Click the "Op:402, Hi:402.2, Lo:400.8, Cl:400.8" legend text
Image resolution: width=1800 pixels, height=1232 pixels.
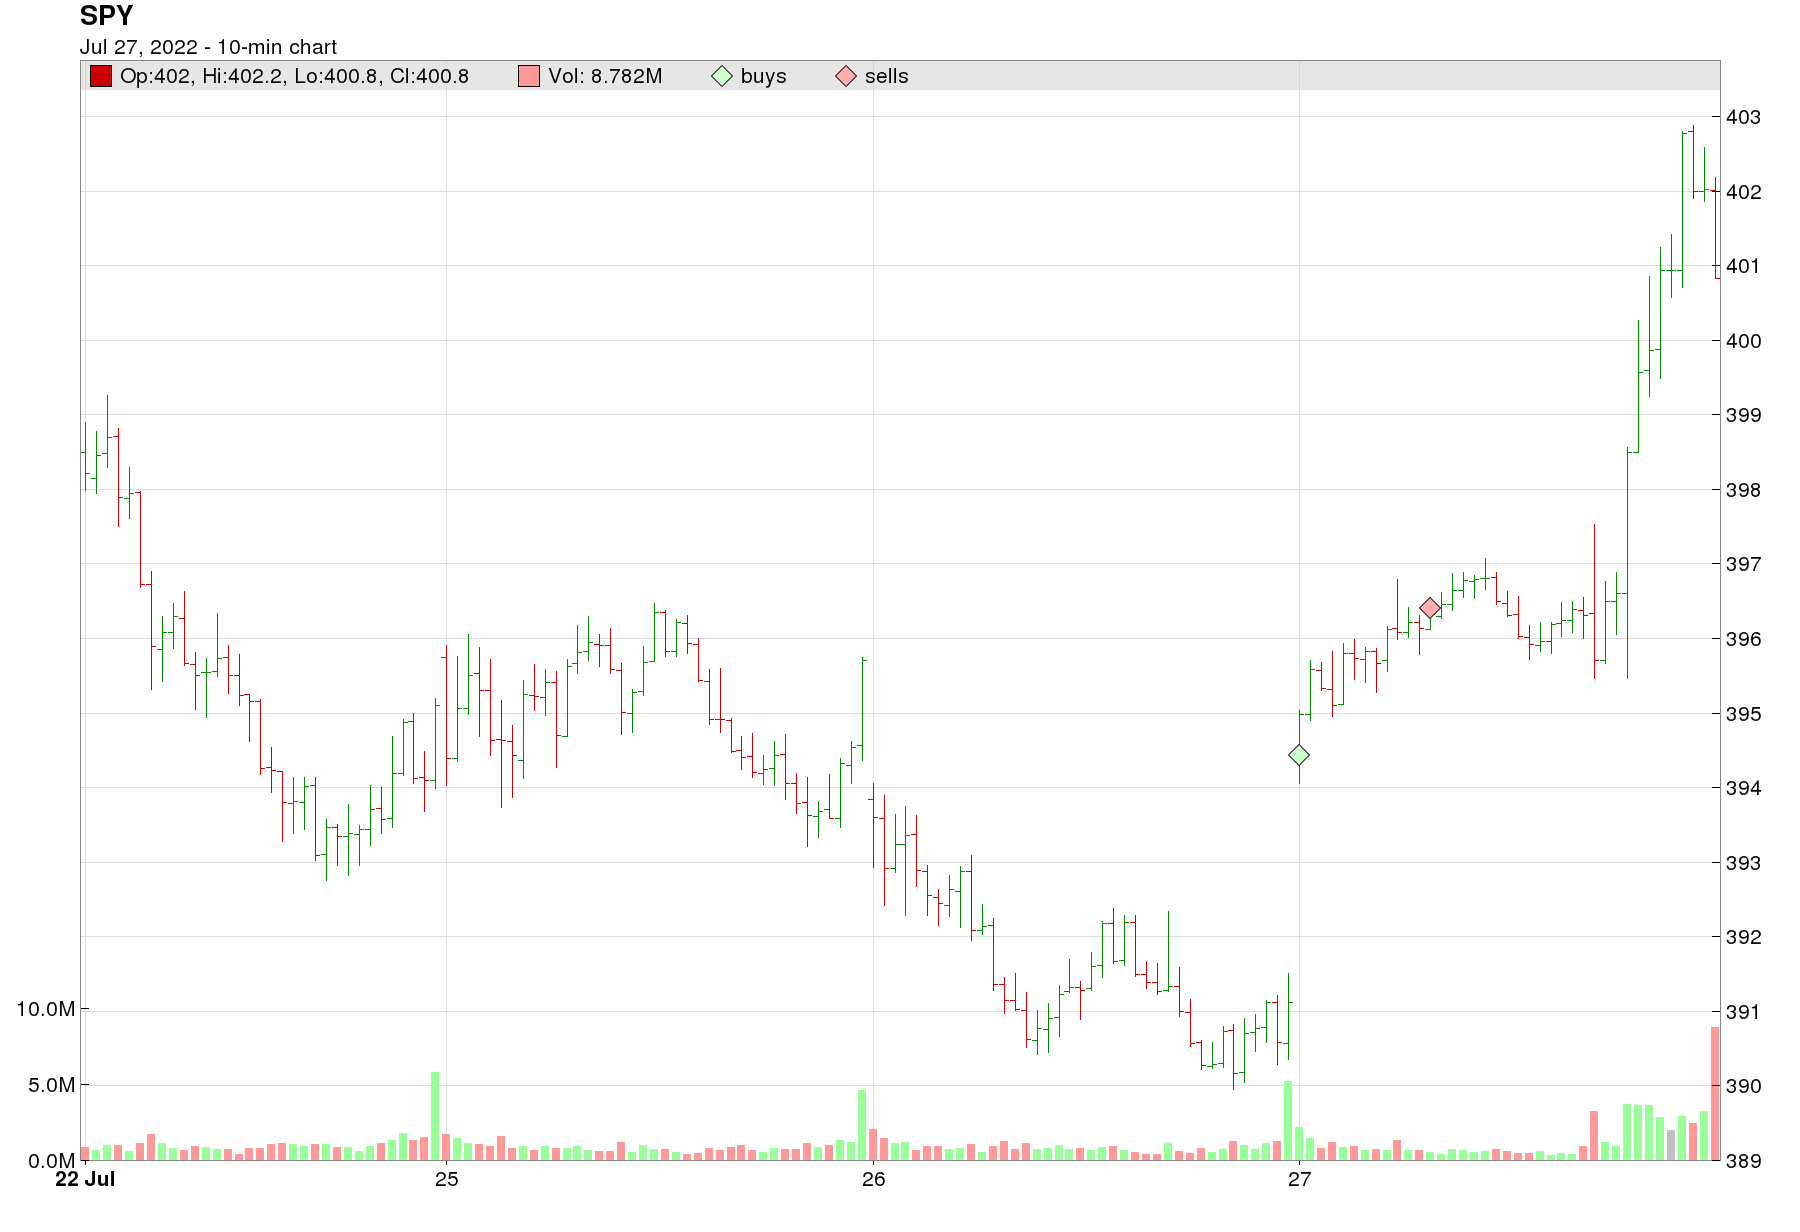(x=294, y=76)
